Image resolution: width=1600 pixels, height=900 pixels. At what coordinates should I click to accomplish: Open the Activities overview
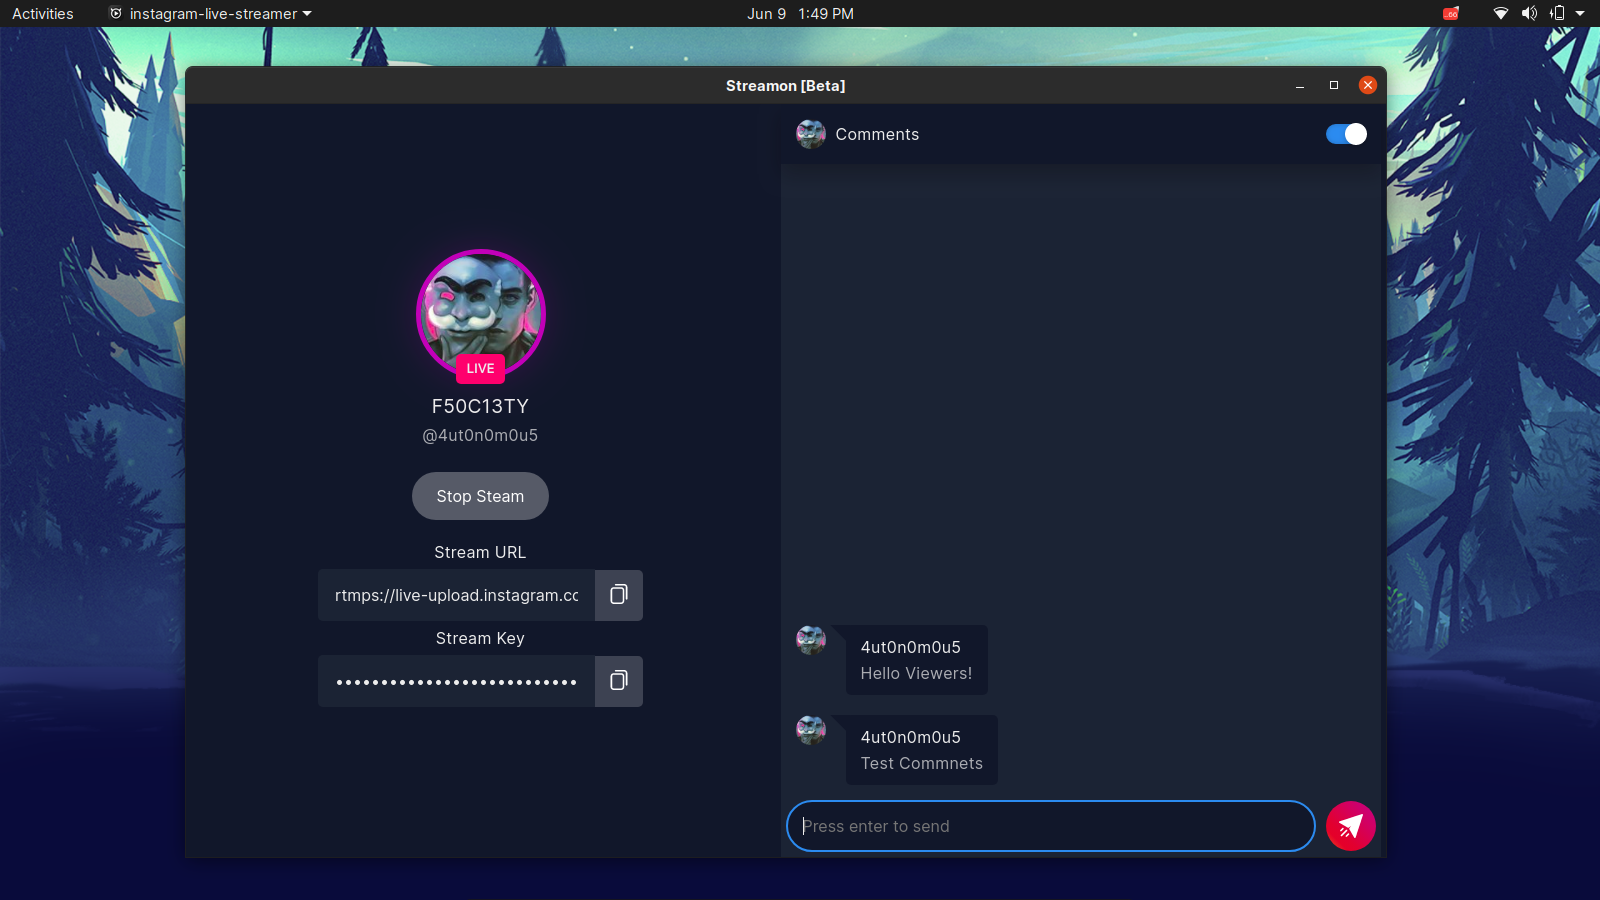point(43,13)
